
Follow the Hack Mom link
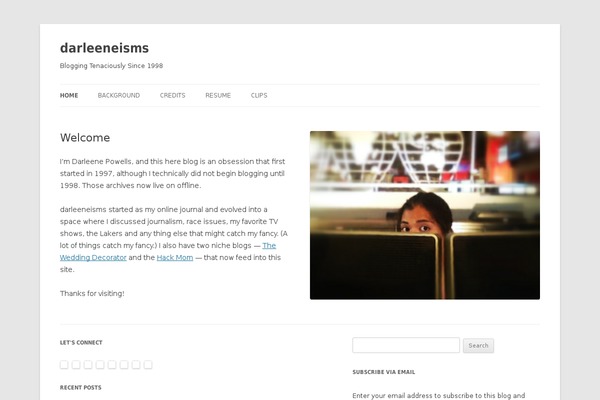point(175,258)
